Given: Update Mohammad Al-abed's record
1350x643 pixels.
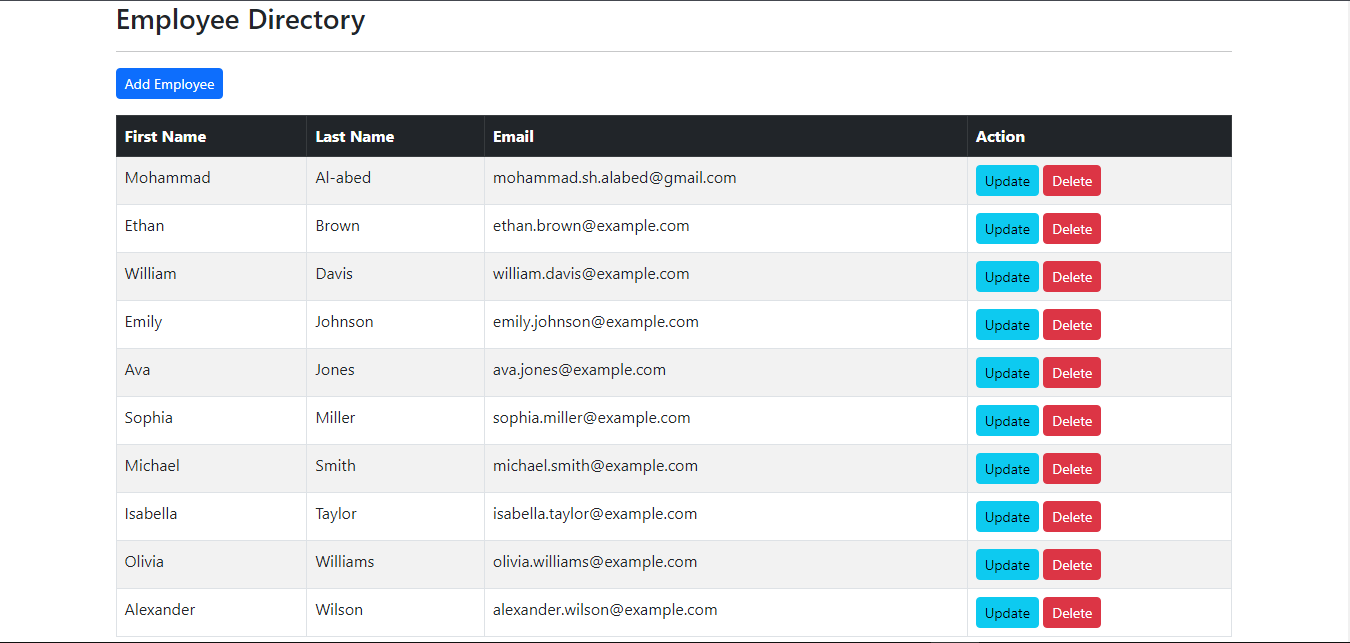Looking at the screenshot, I should (1007, 181).
